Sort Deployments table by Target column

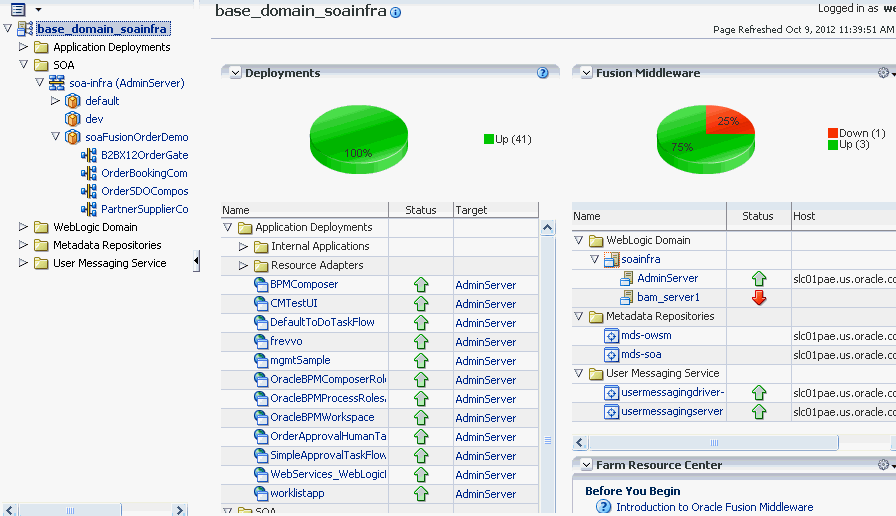tap(496, 210)
